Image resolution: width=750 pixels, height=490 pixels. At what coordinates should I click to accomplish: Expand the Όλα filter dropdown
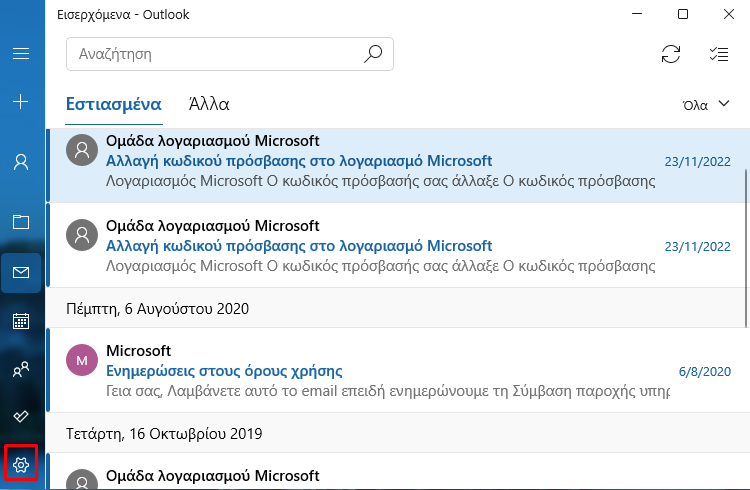click(x=706, y=105)
